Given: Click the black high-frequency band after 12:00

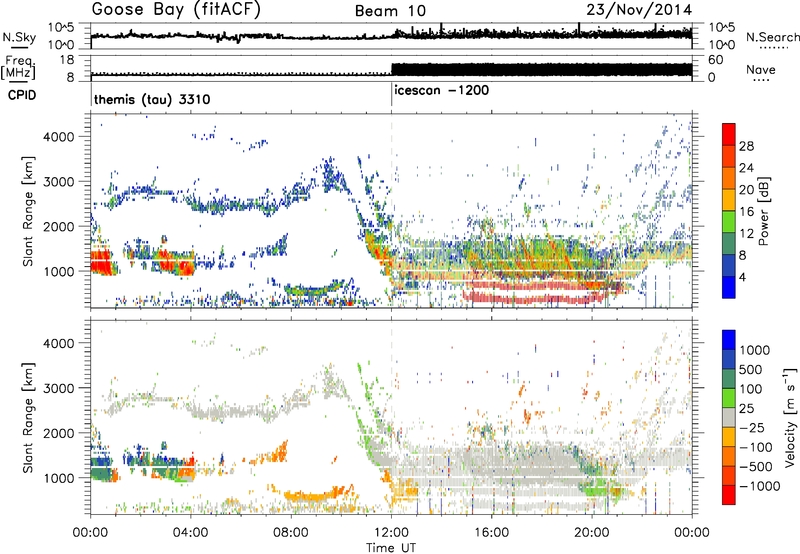Looking at the screenshot, I should 541,69.
